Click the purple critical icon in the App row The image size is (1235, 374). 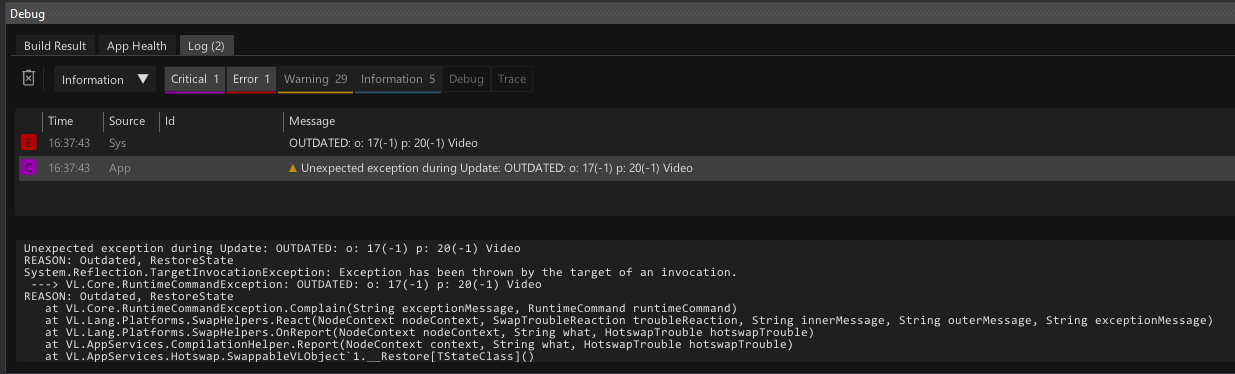(29, 168)
